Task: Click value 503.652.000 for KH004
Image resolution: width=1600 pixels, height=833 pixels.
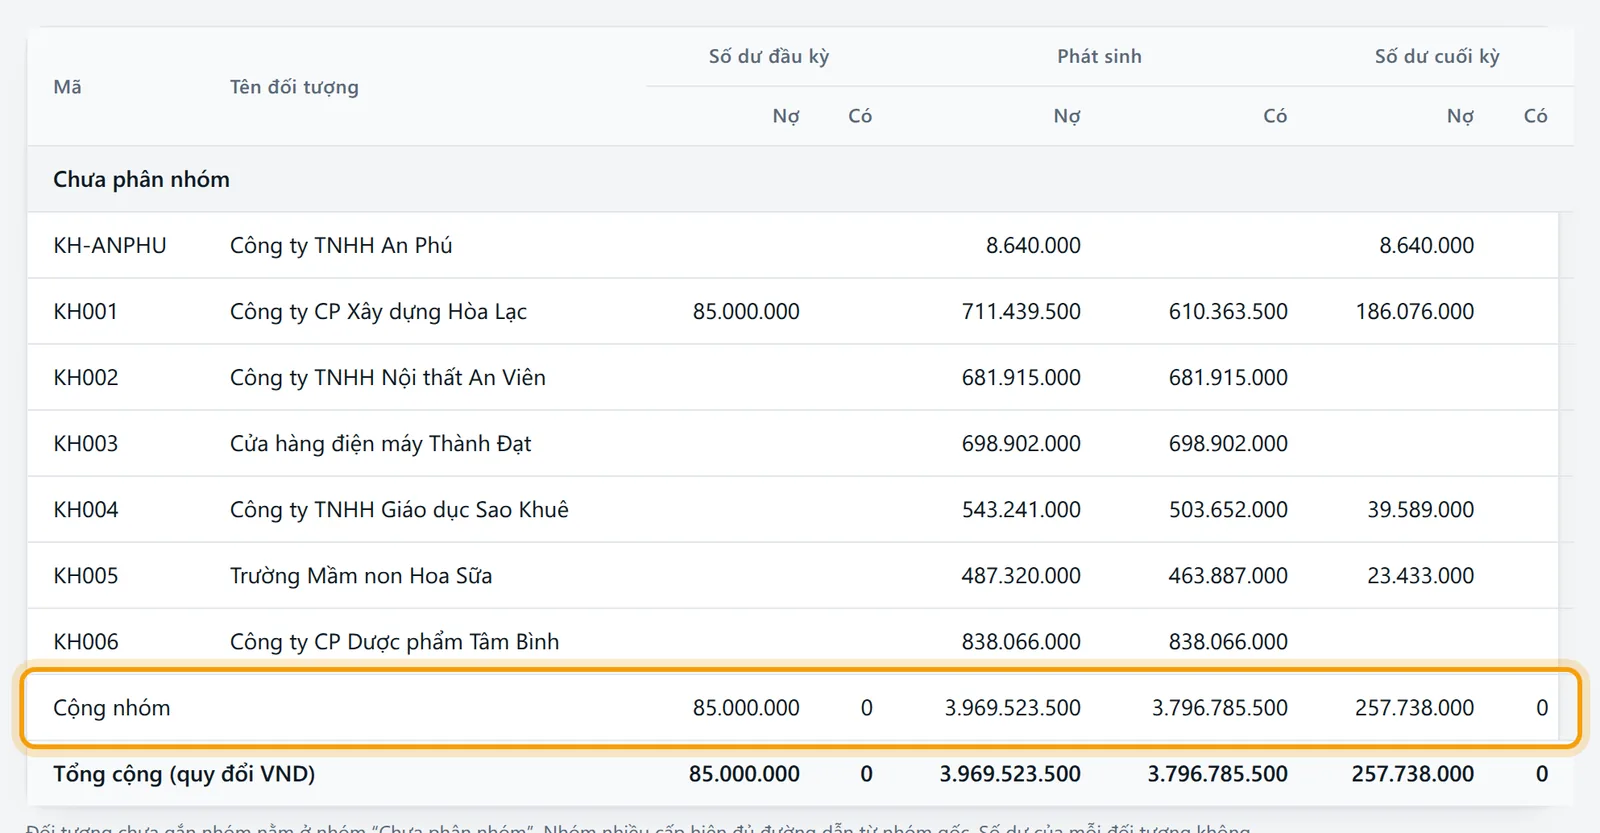Action: click(x=1228, y=509)
